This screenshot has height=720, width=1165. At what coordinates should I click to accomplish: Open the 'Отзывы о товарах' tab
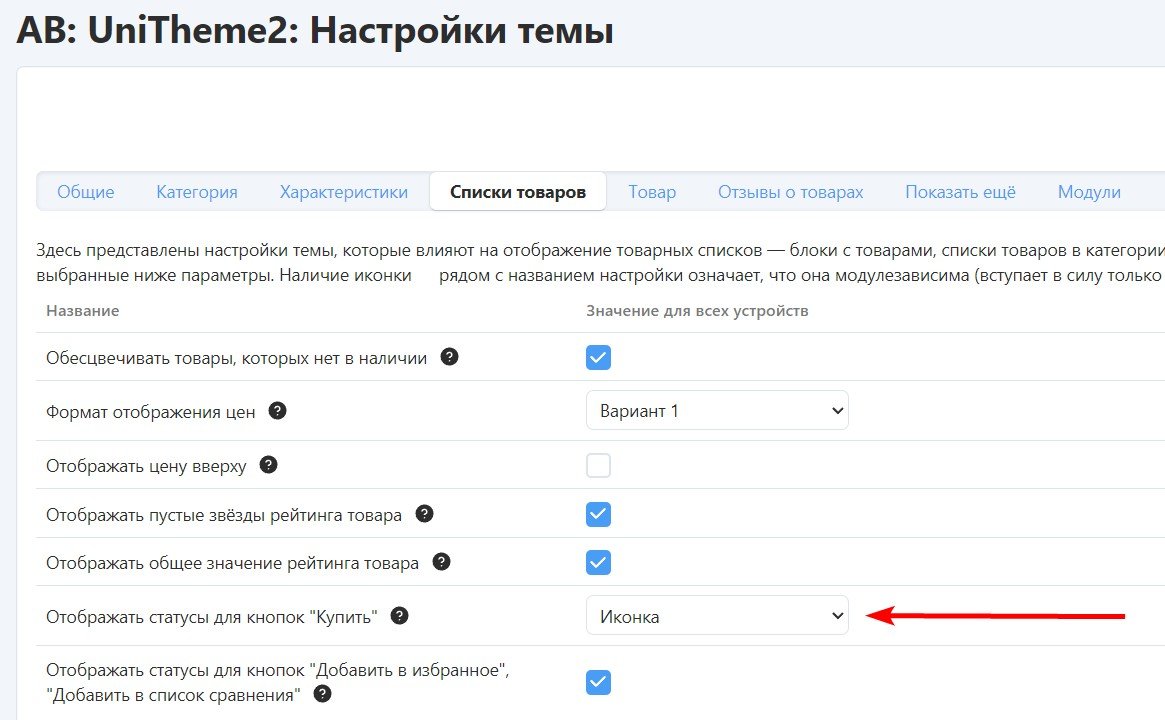tap(790, 192)
